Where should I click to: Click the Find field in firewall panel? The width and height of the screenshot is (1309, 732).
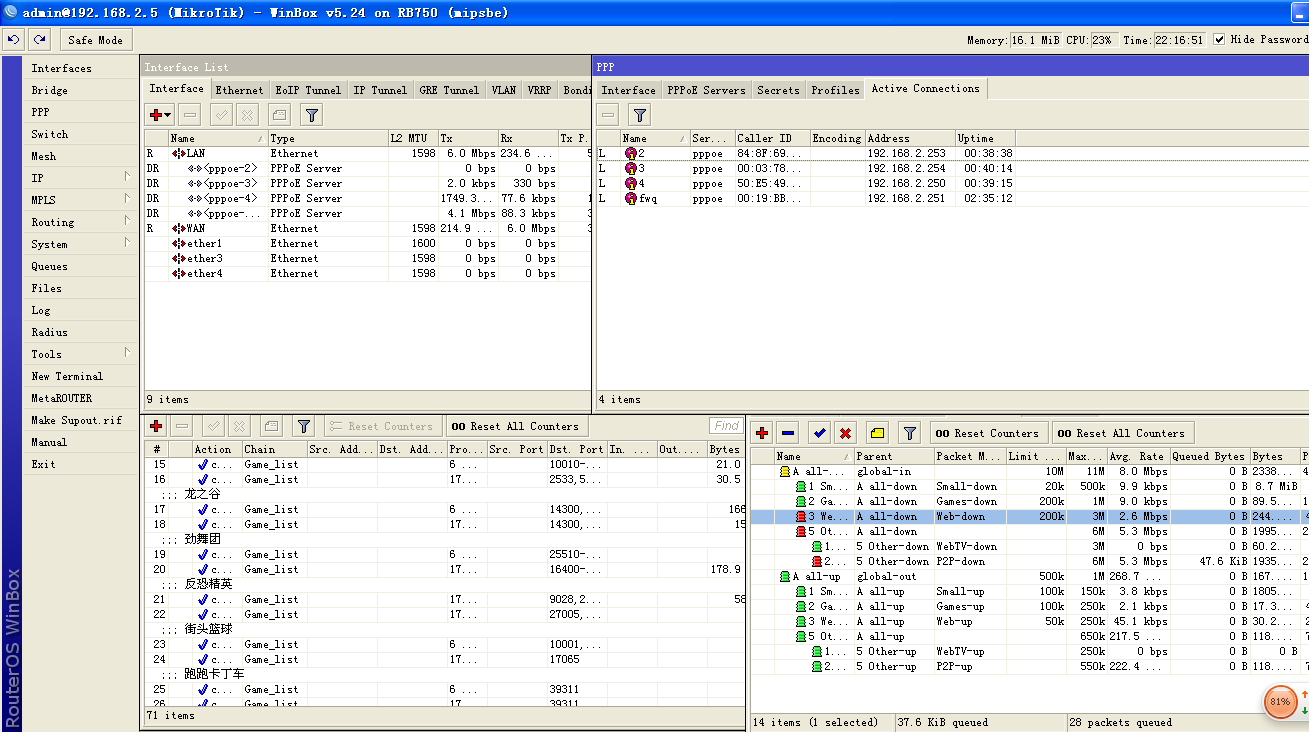tap(726, 426)
